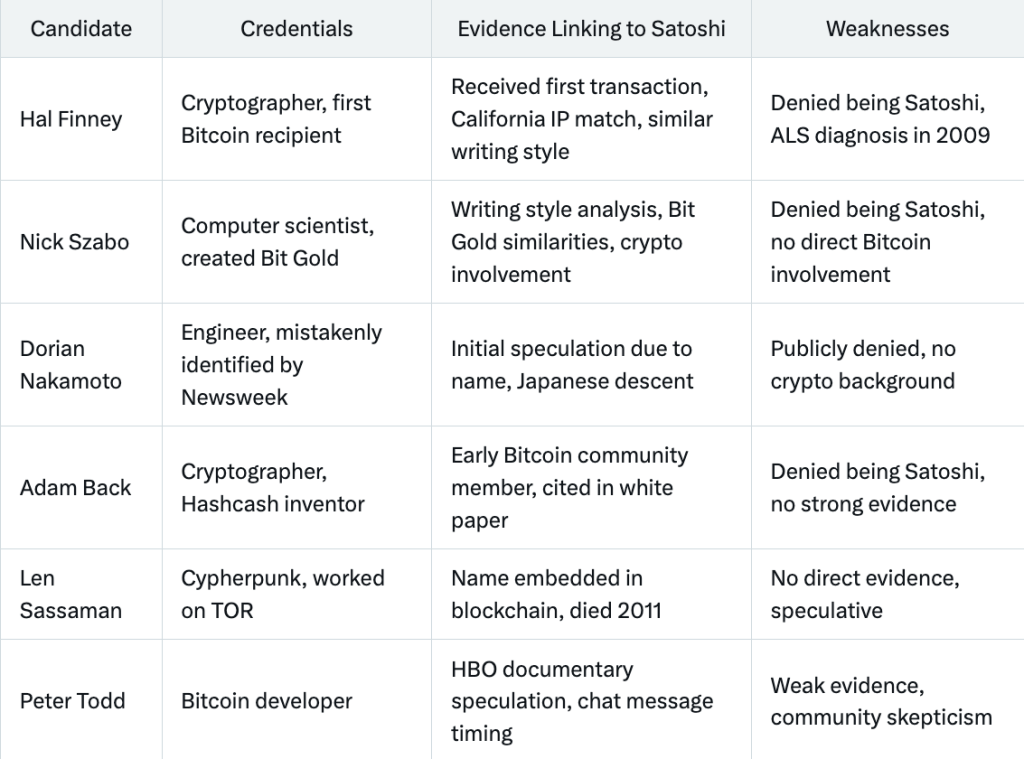Select the 'Name embedded in blockchain' evidence cell

tap(556, 594)
